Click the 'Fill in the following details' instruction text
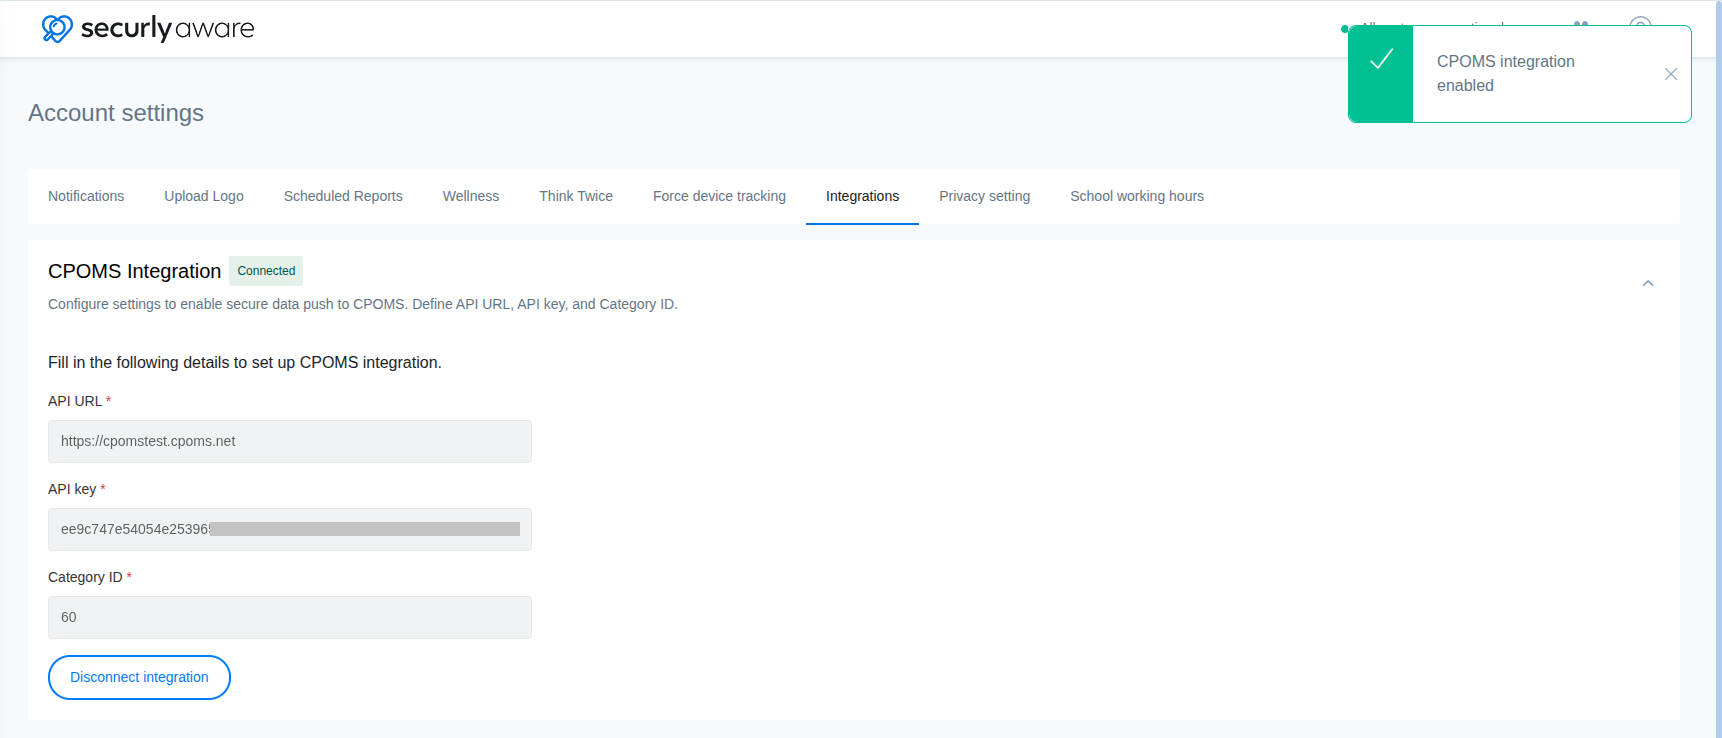 (245, 362)
